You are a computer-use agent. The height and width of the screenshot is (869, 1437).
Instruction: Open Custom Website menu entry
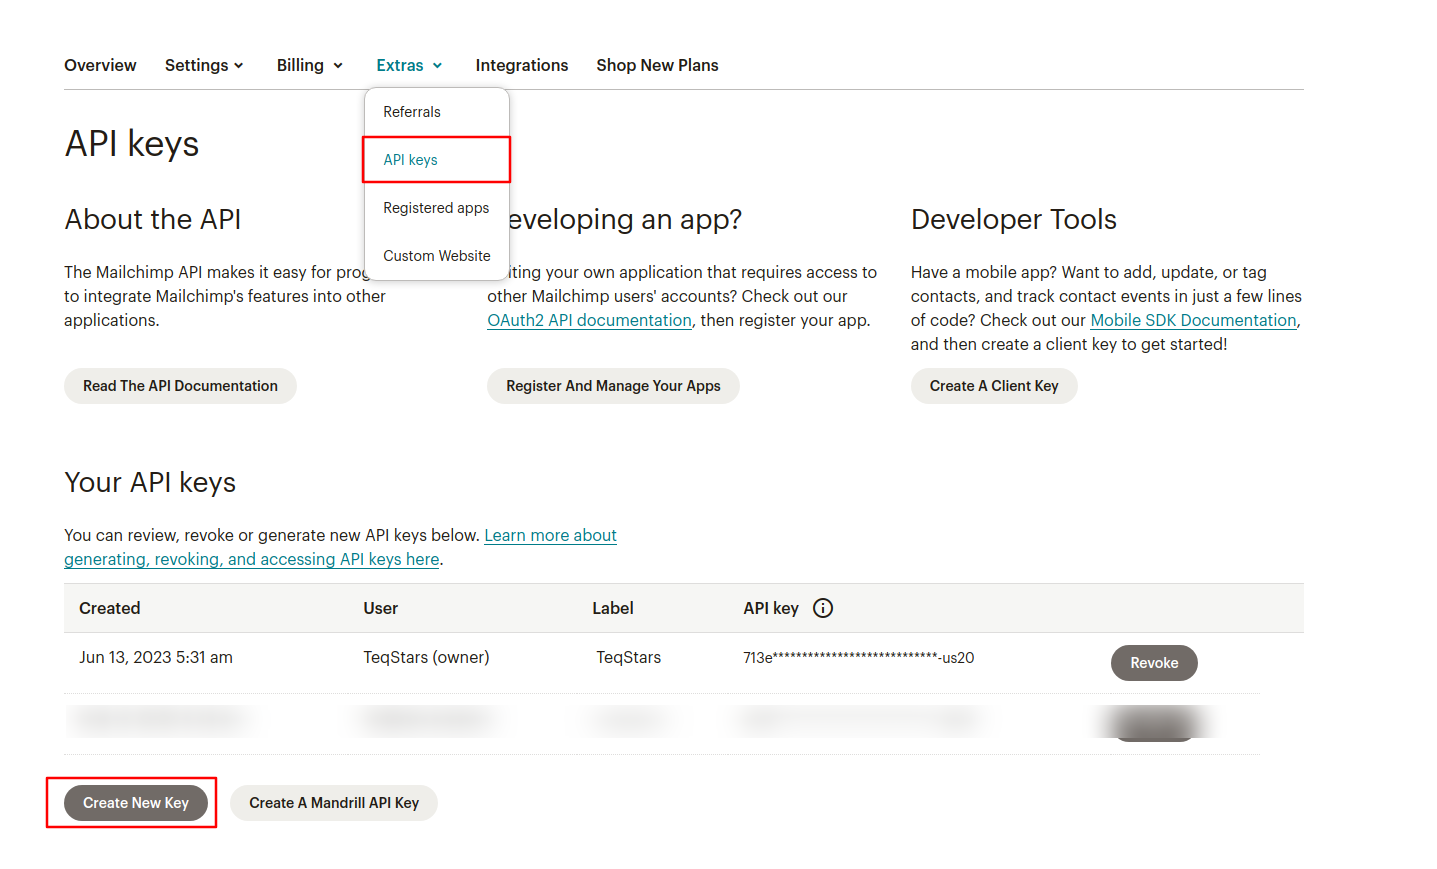[x=437, y=256]
